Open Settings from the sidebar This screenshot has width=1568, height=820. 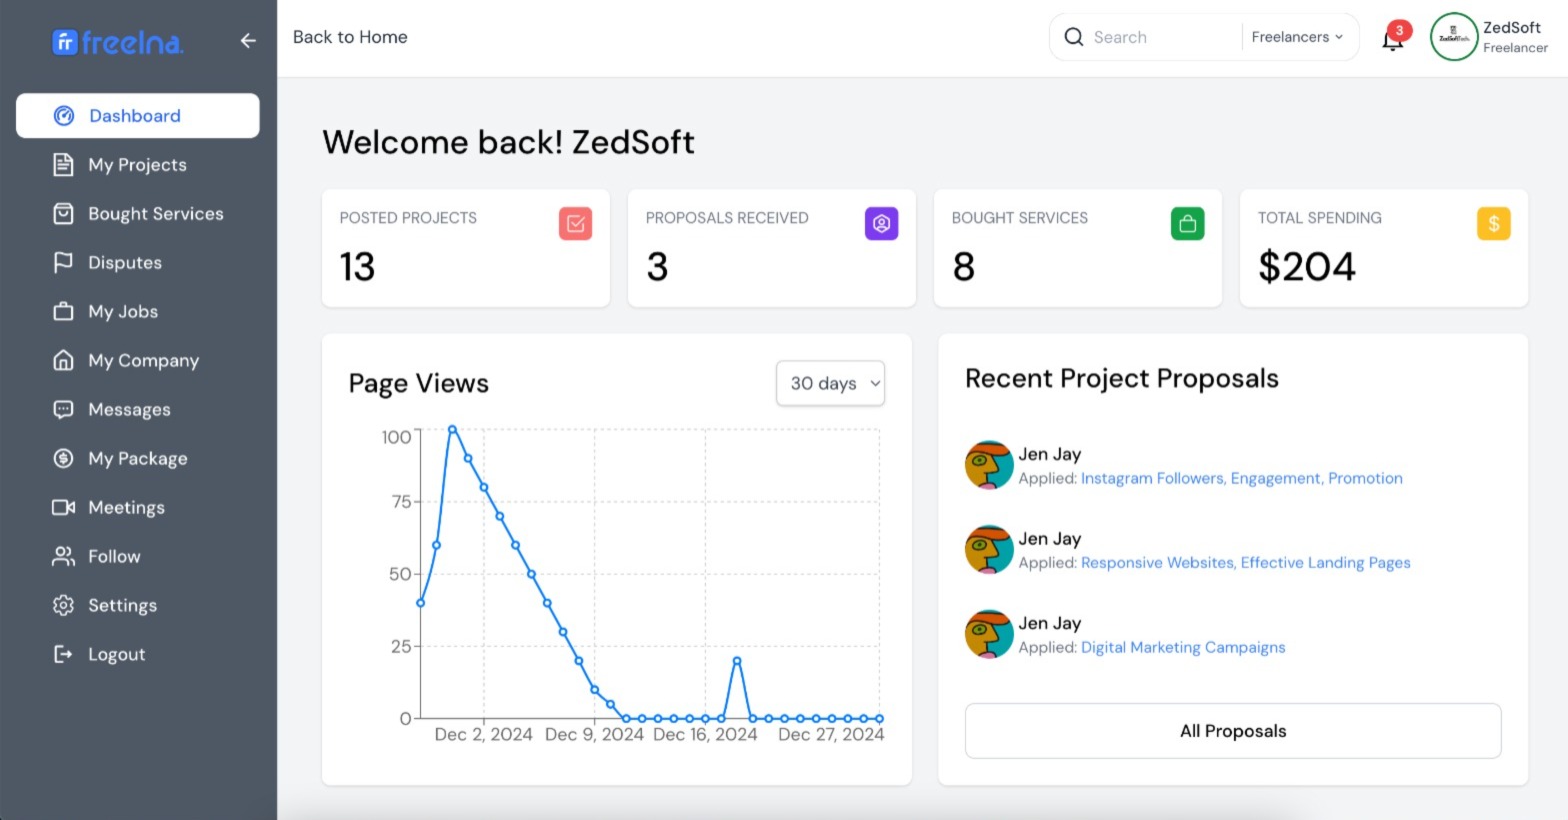pyautogui.click(x=138, y=606)
